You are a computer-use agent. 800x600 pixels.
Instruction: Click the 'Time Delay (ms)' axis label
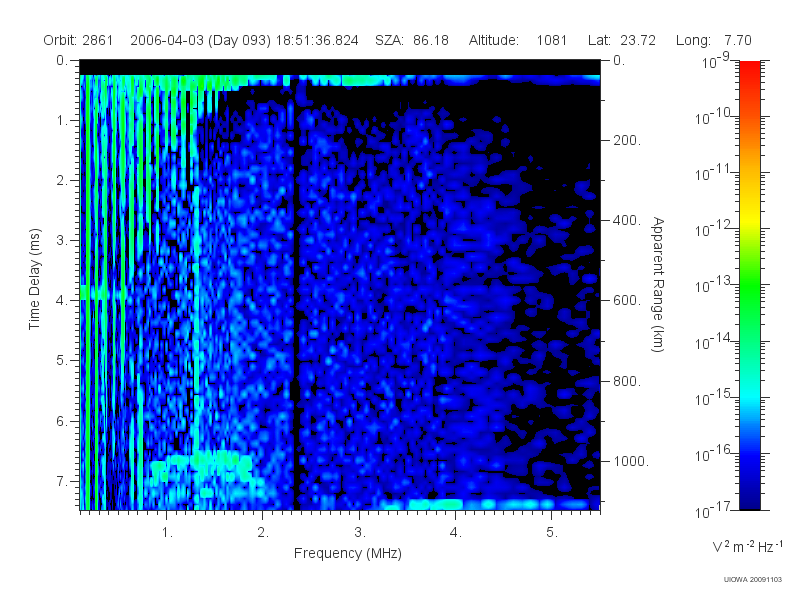pyautogui.click(x=34, y=279)
